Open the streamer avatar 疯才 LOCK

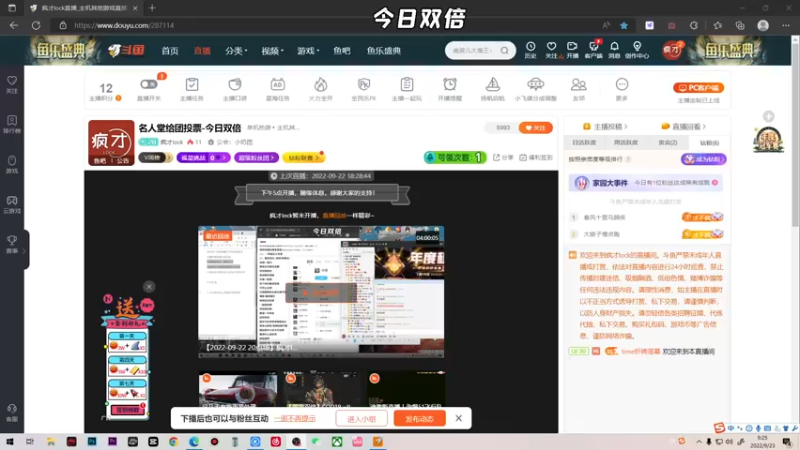coord(111,142)
